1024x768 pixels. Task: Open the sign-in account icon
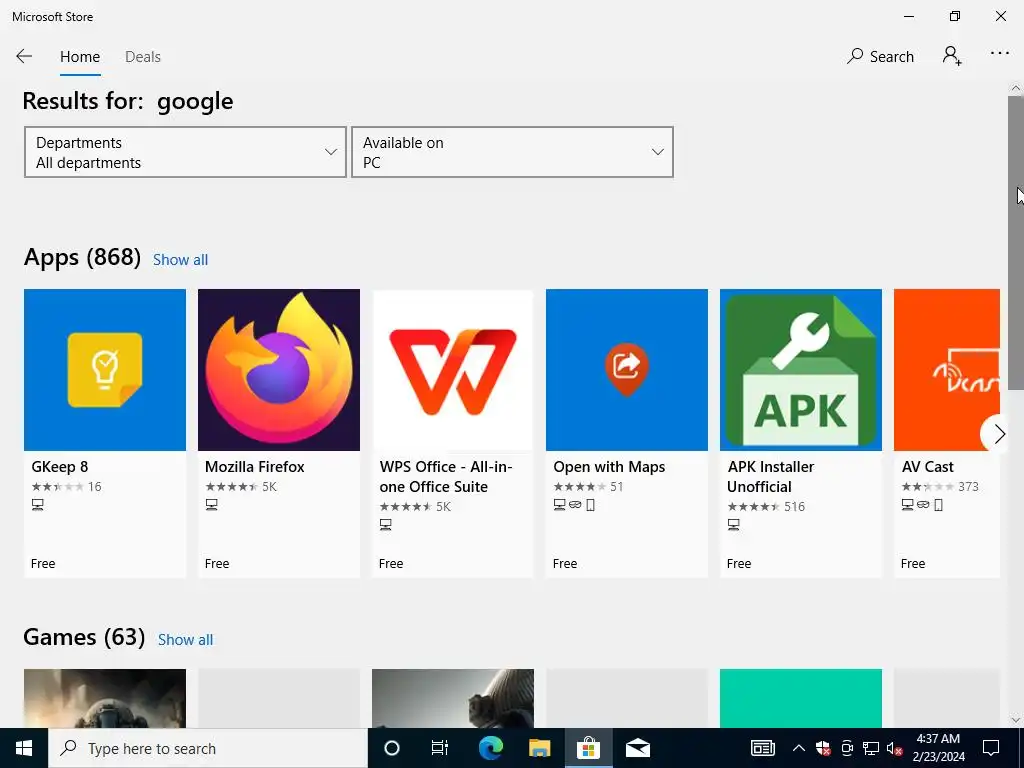click(952, 56)
